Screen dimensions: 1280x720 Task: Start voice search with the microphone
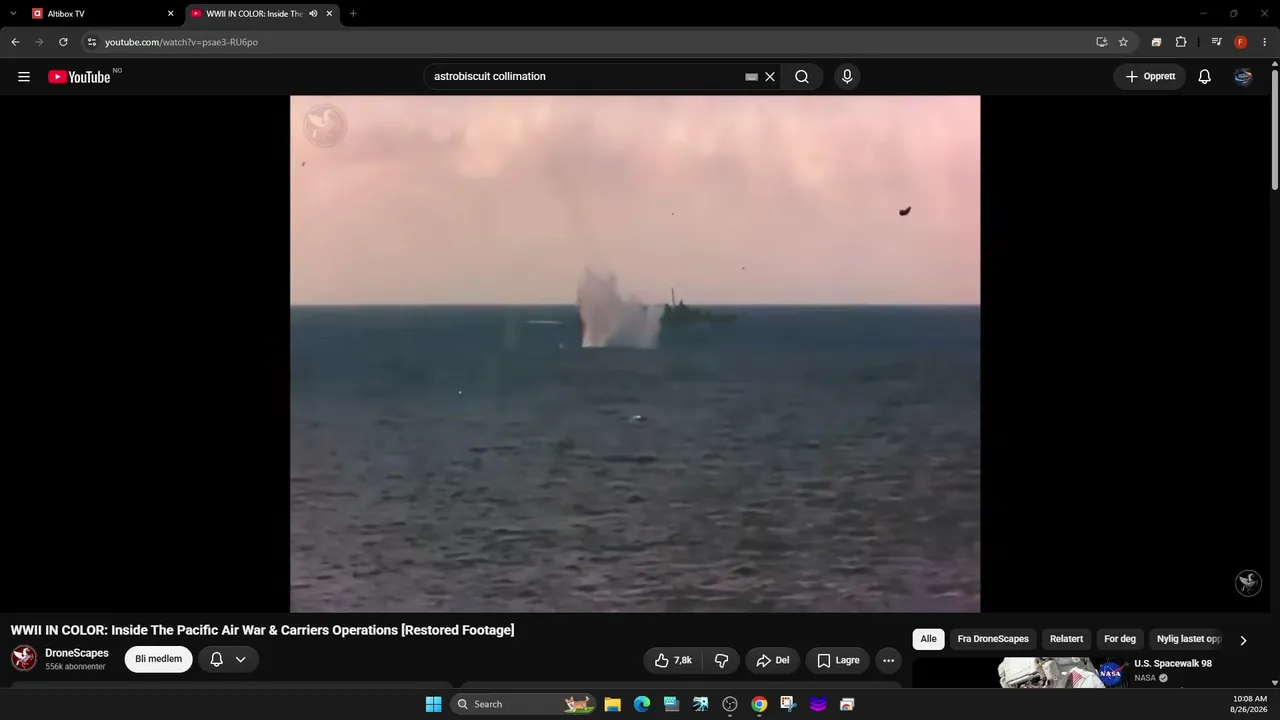click(x=847, y=77)
